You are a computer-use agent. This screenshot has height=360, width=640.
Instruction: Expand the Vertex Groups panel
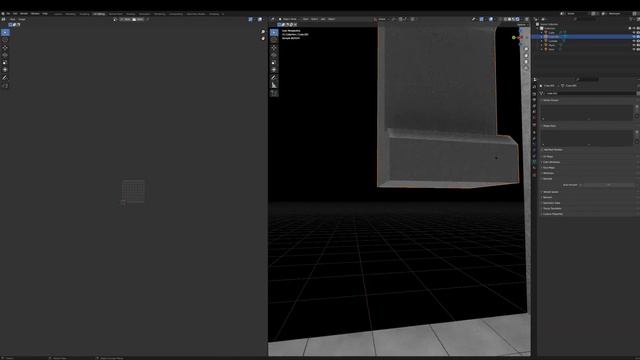click(x=551, y=100)
